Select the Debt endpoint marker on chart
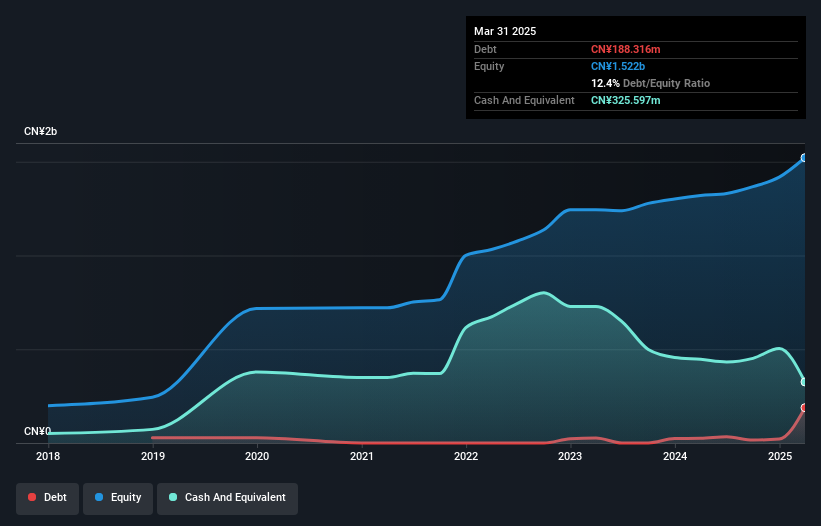Screen dimensions: 821x526 [804, 408]
